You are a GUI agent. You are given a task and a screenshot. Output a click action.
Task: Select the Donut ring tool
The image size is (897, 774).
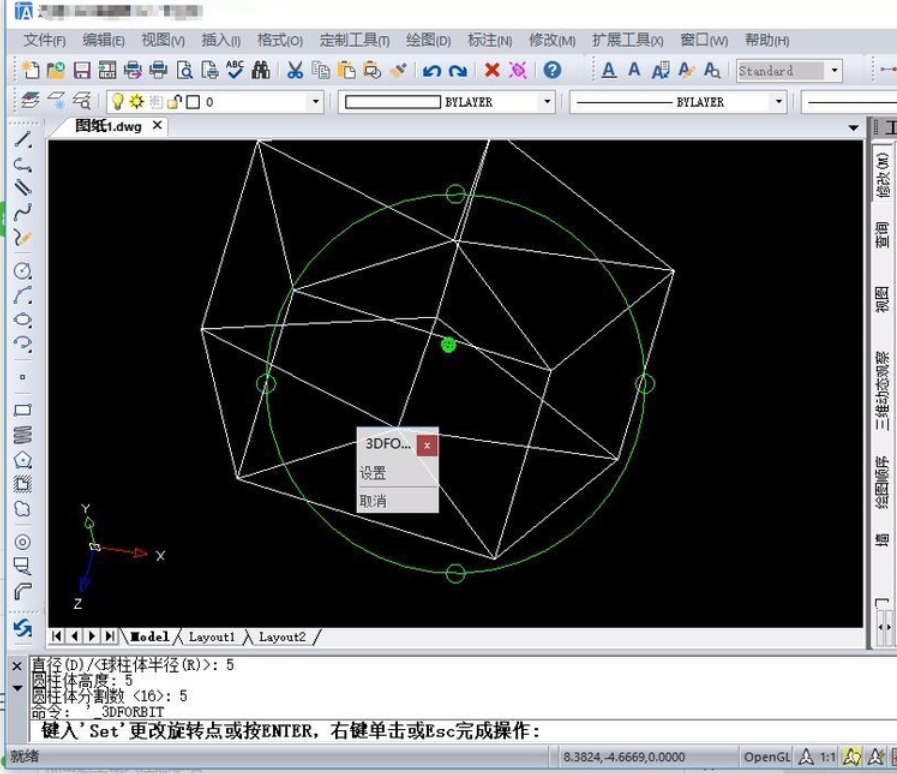click(x=23, y=541)
